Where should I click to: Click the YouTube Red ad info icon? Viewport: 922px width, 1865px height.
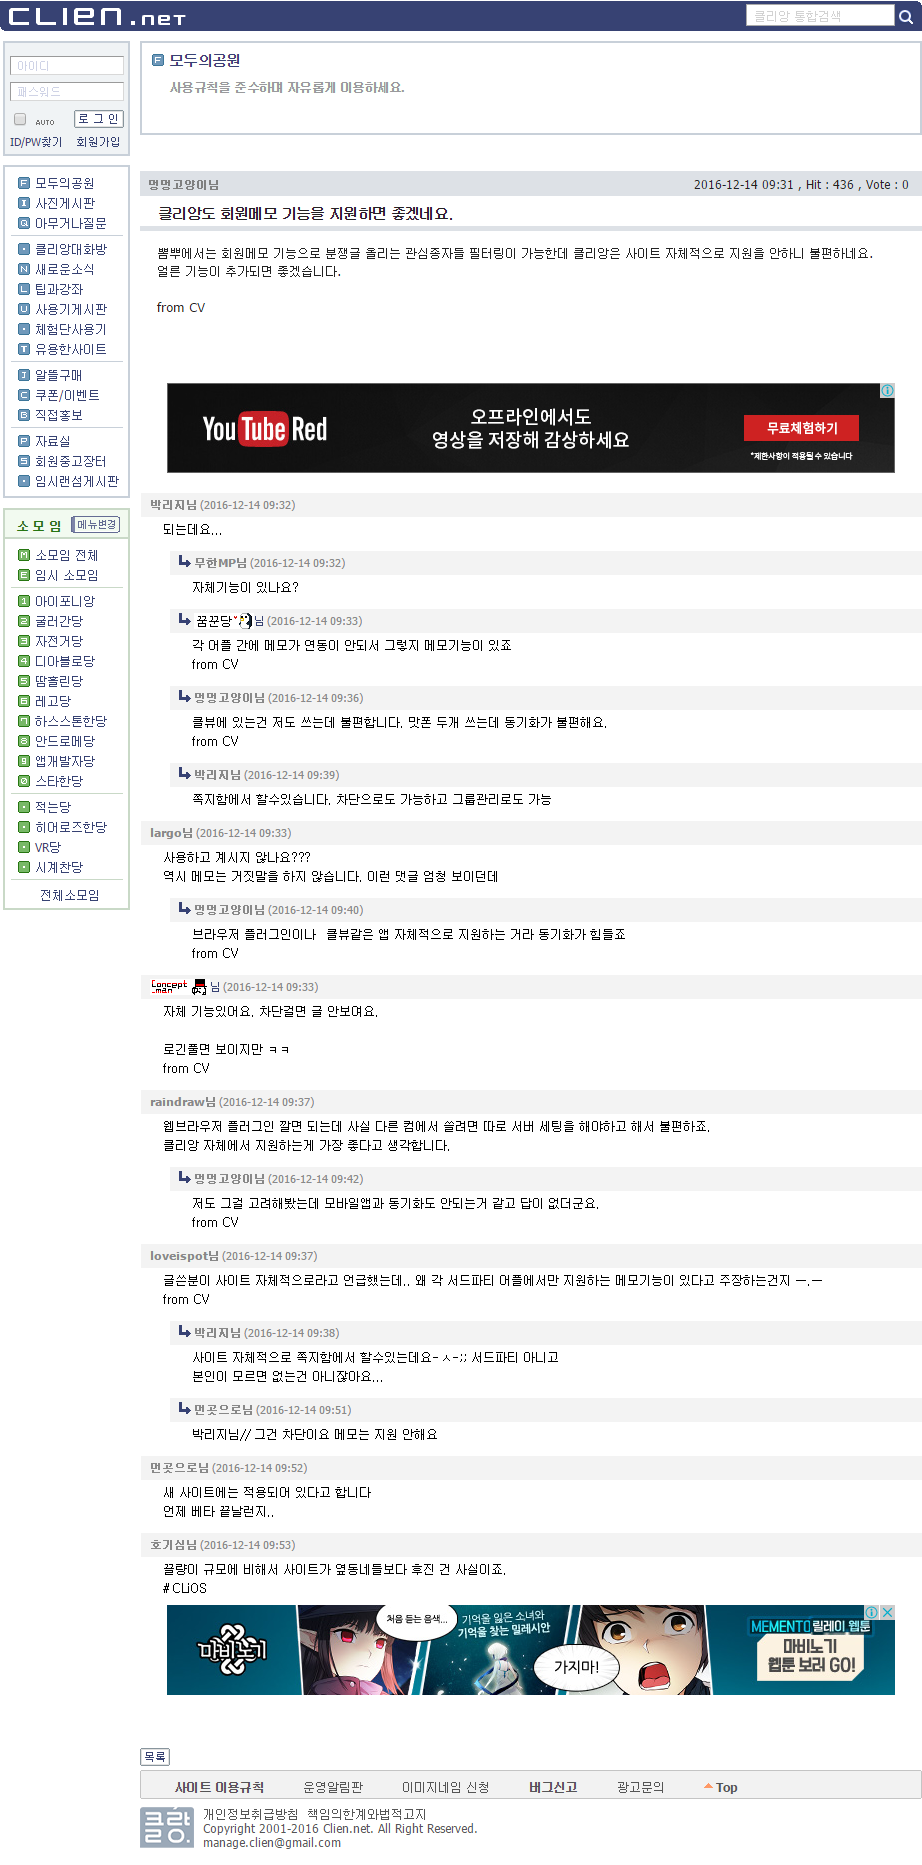click(887, 391)
